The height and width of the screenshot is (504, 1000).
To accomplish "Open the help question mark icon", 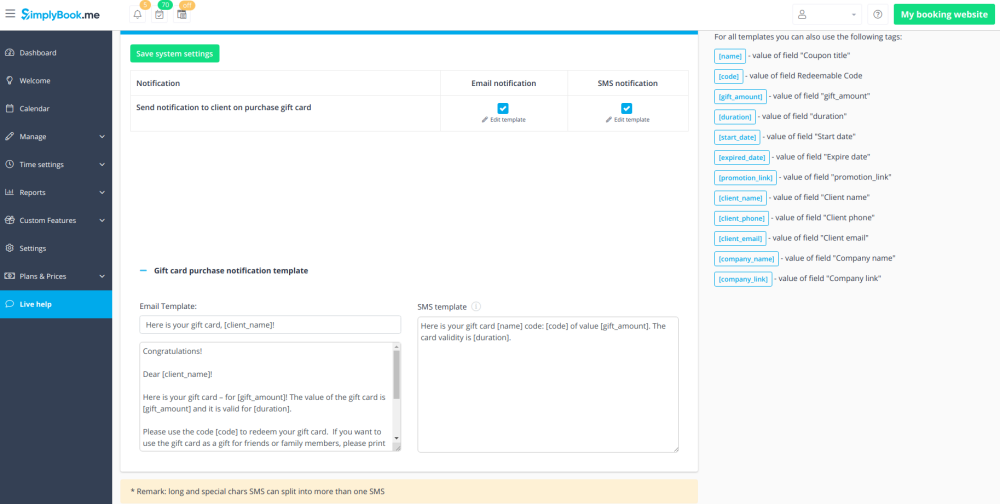I will [x=877, y=15].
